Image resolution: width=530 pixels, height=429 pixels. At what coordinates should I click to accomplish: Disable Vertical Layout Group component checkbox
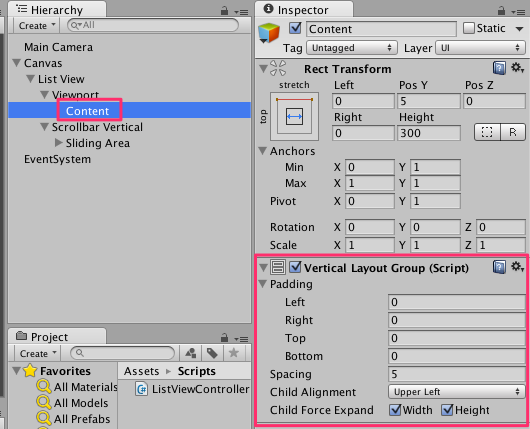click(295, 267)
